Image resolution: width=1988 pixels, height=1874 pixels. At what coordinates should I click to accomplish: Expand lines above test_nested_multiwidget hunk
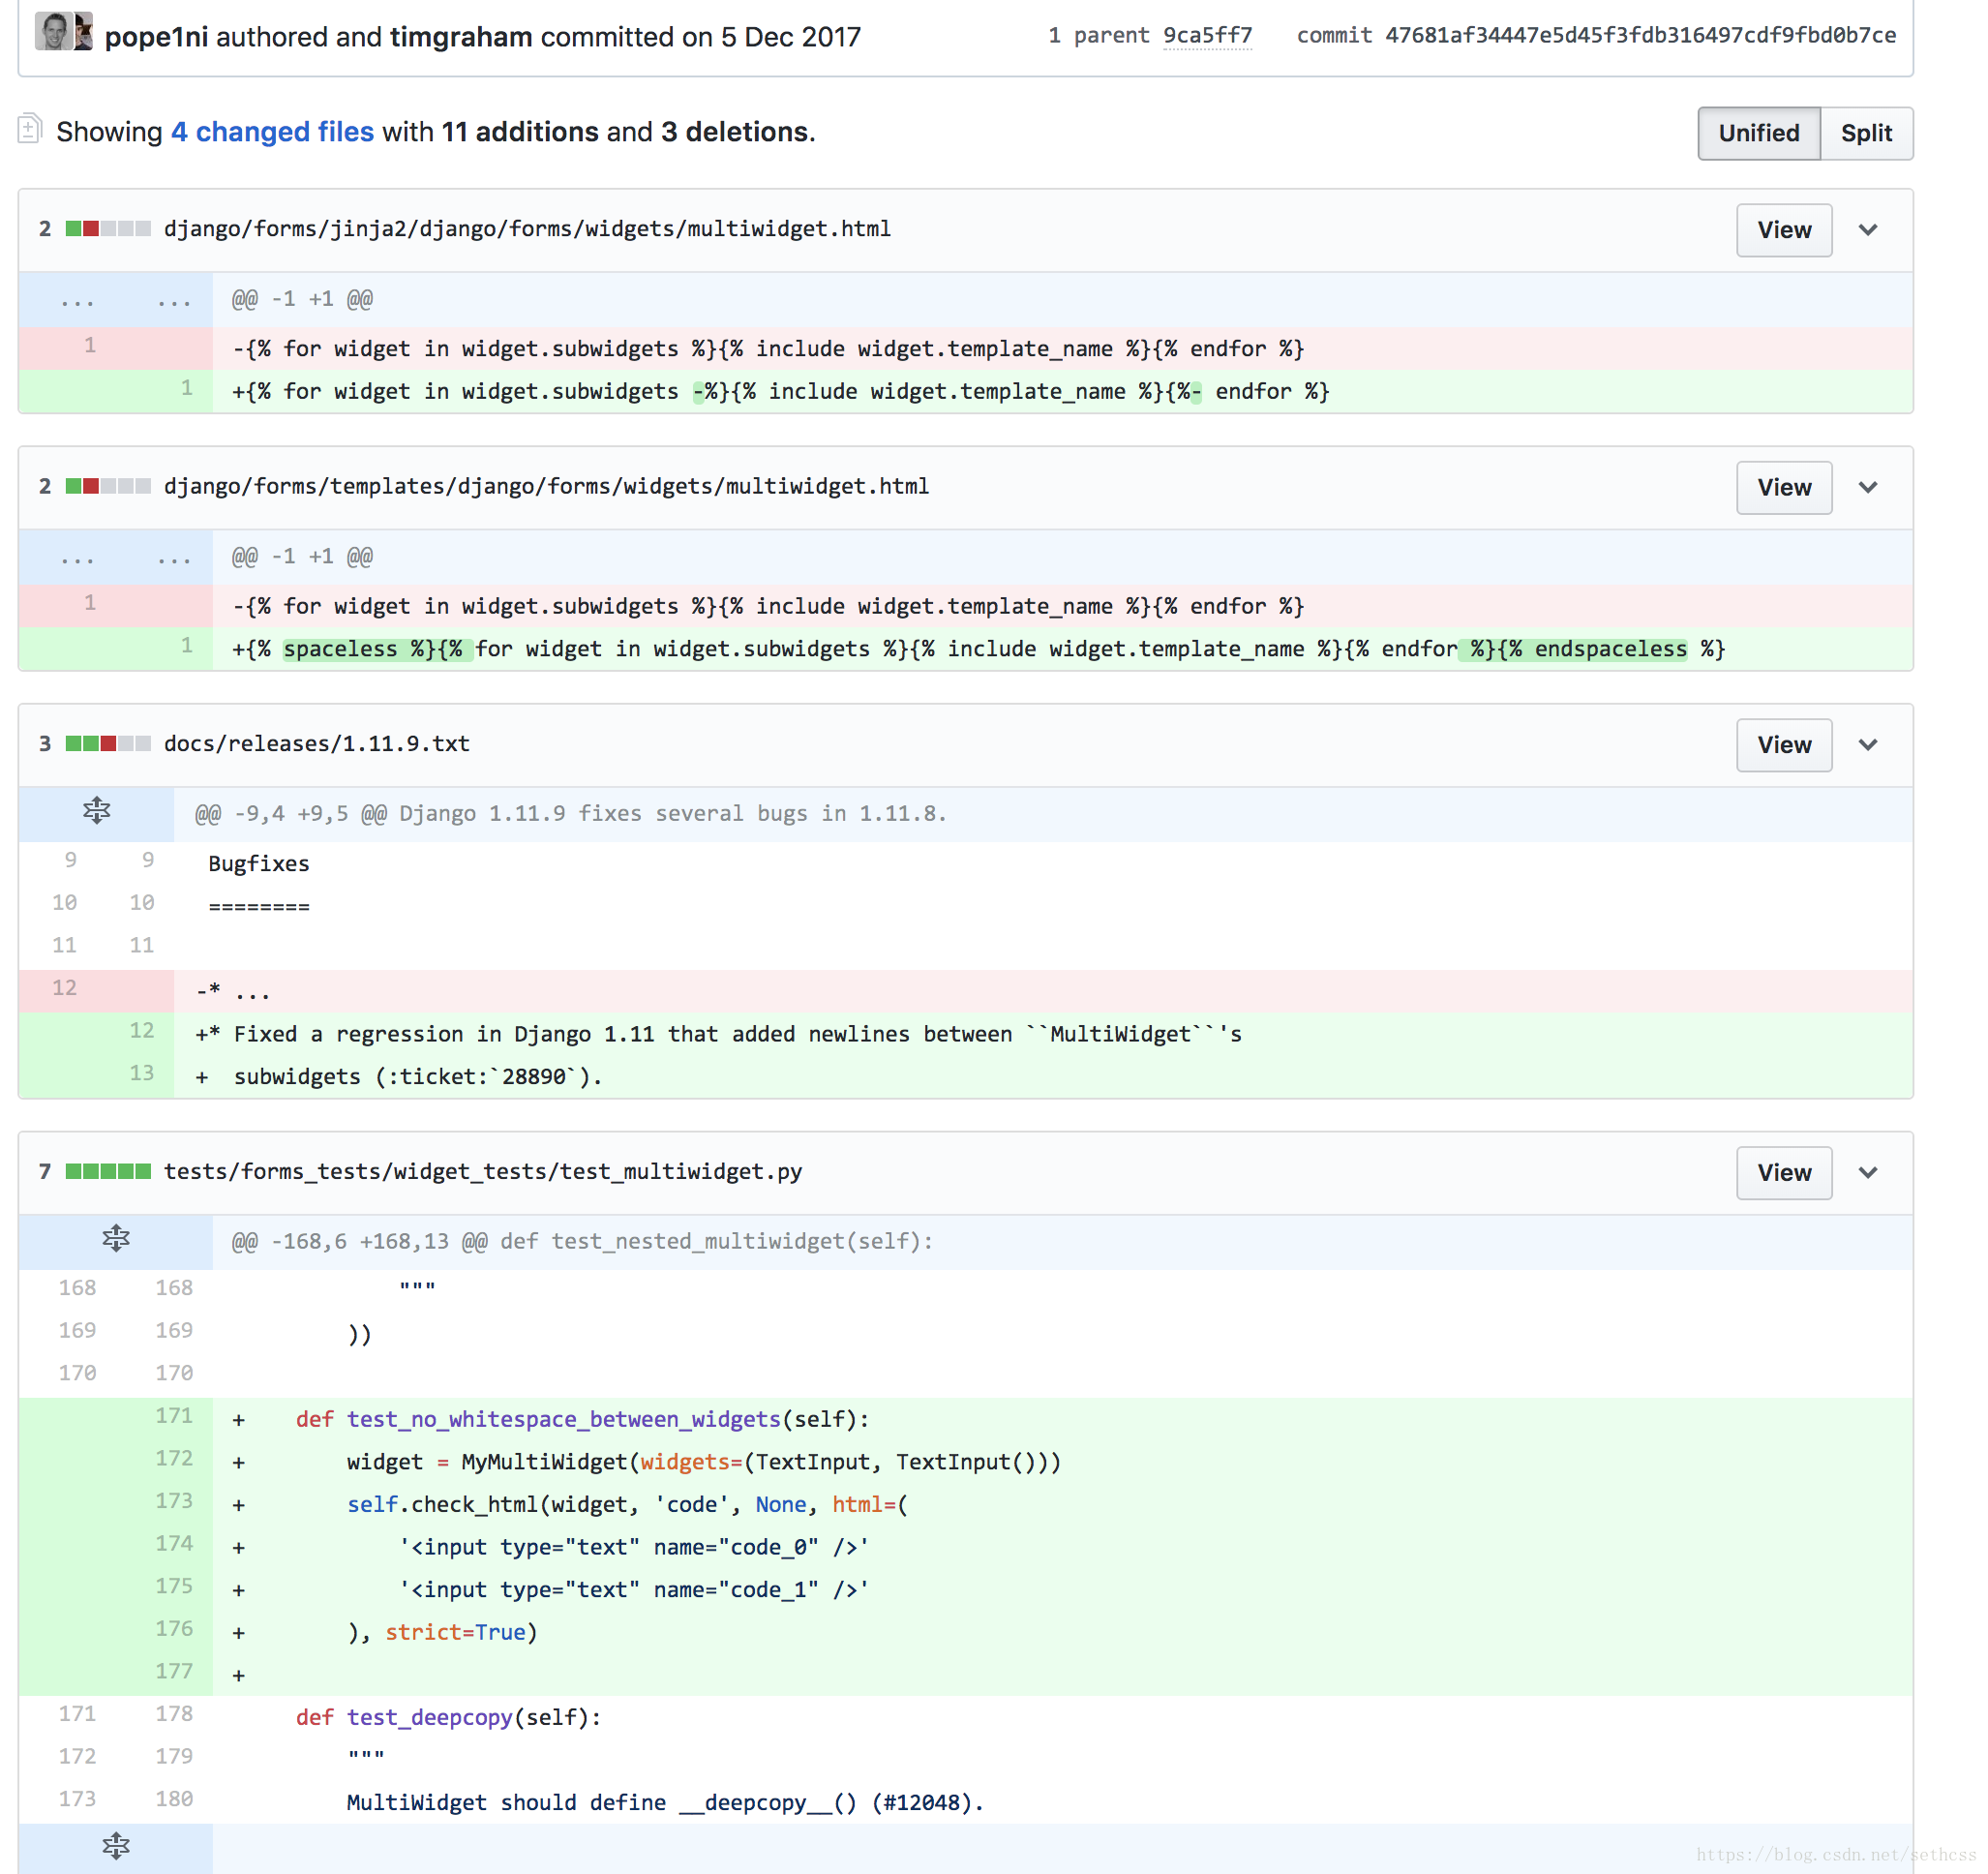pos(116,1241)
